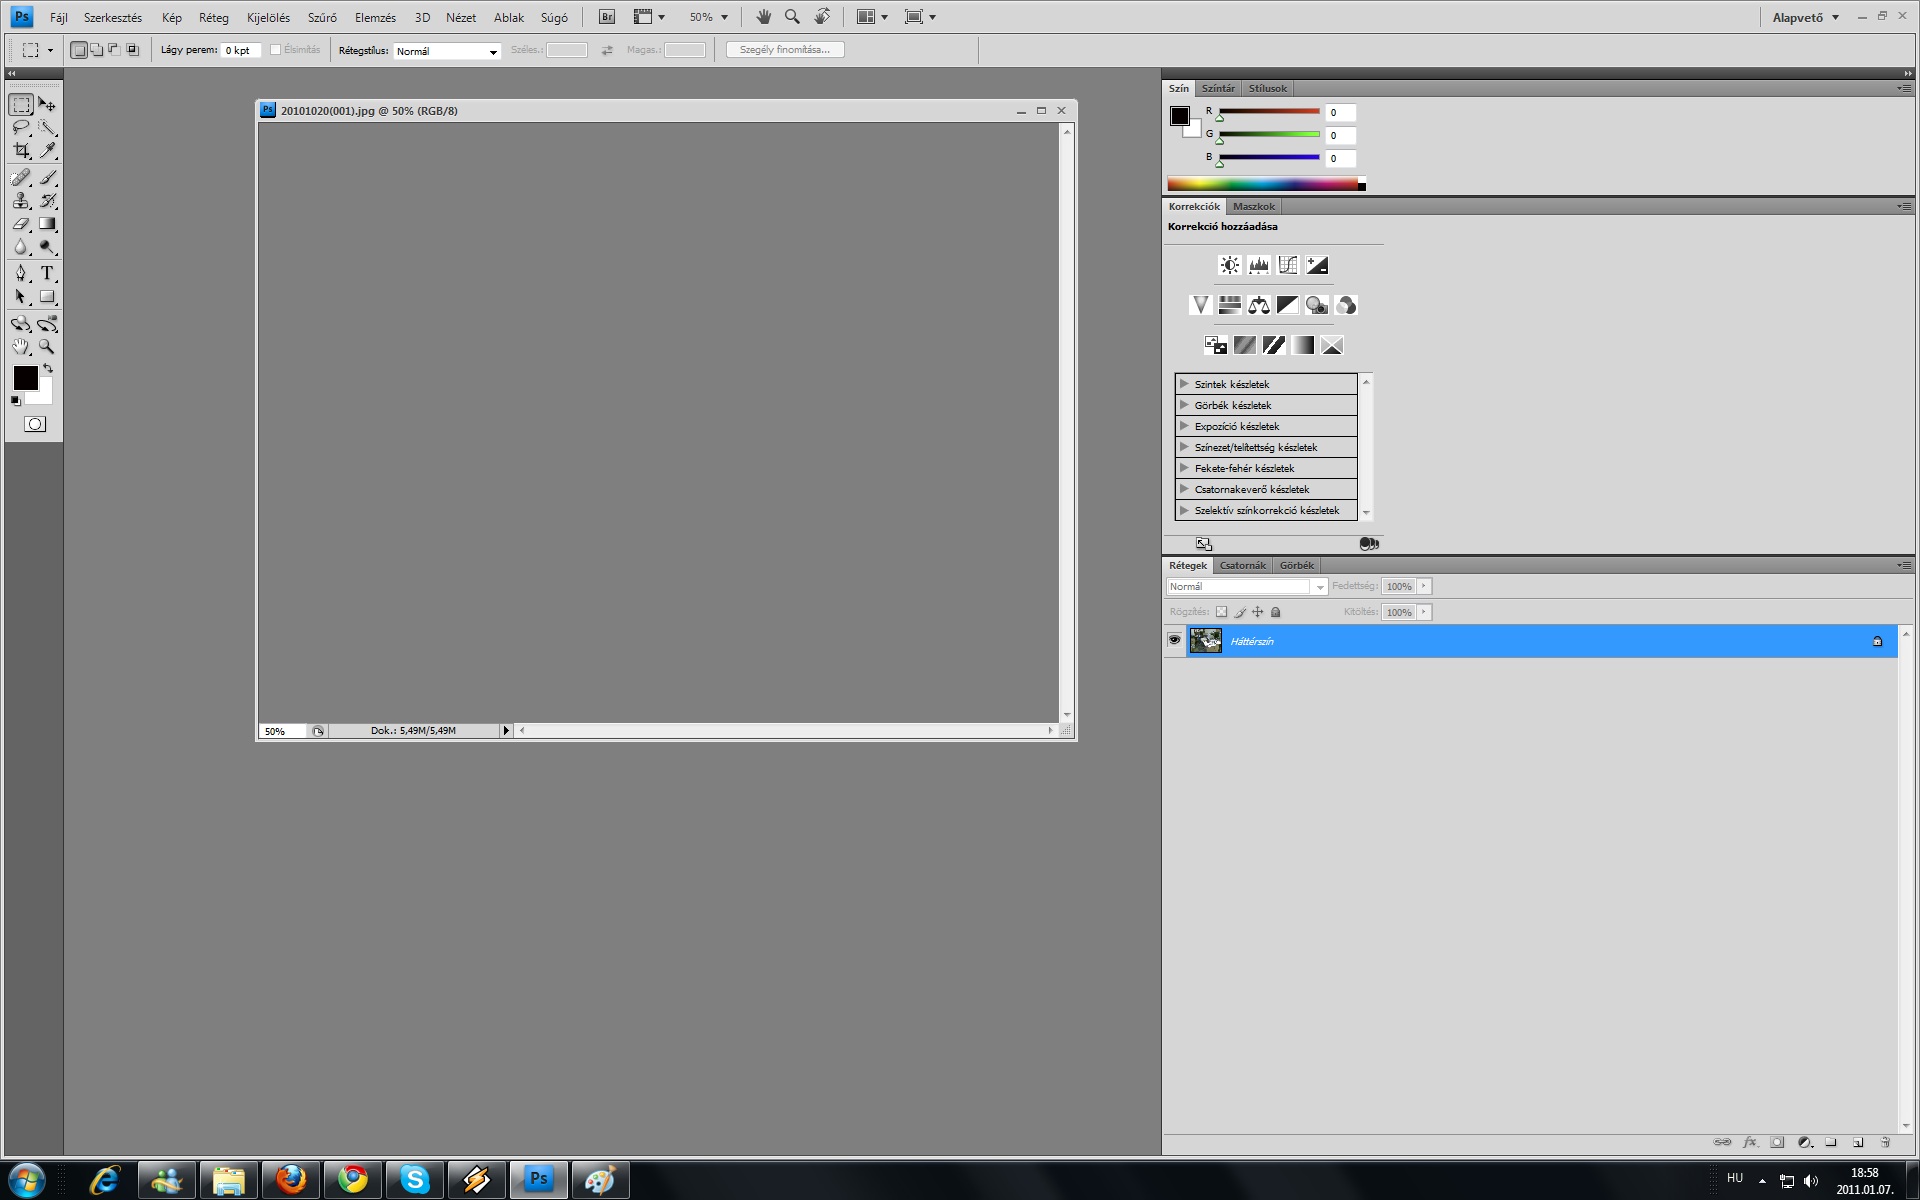Viewport: 1920px width, 1200px height.
Task: Open the Szűrő menu
Action: click(x=322, y=17)
